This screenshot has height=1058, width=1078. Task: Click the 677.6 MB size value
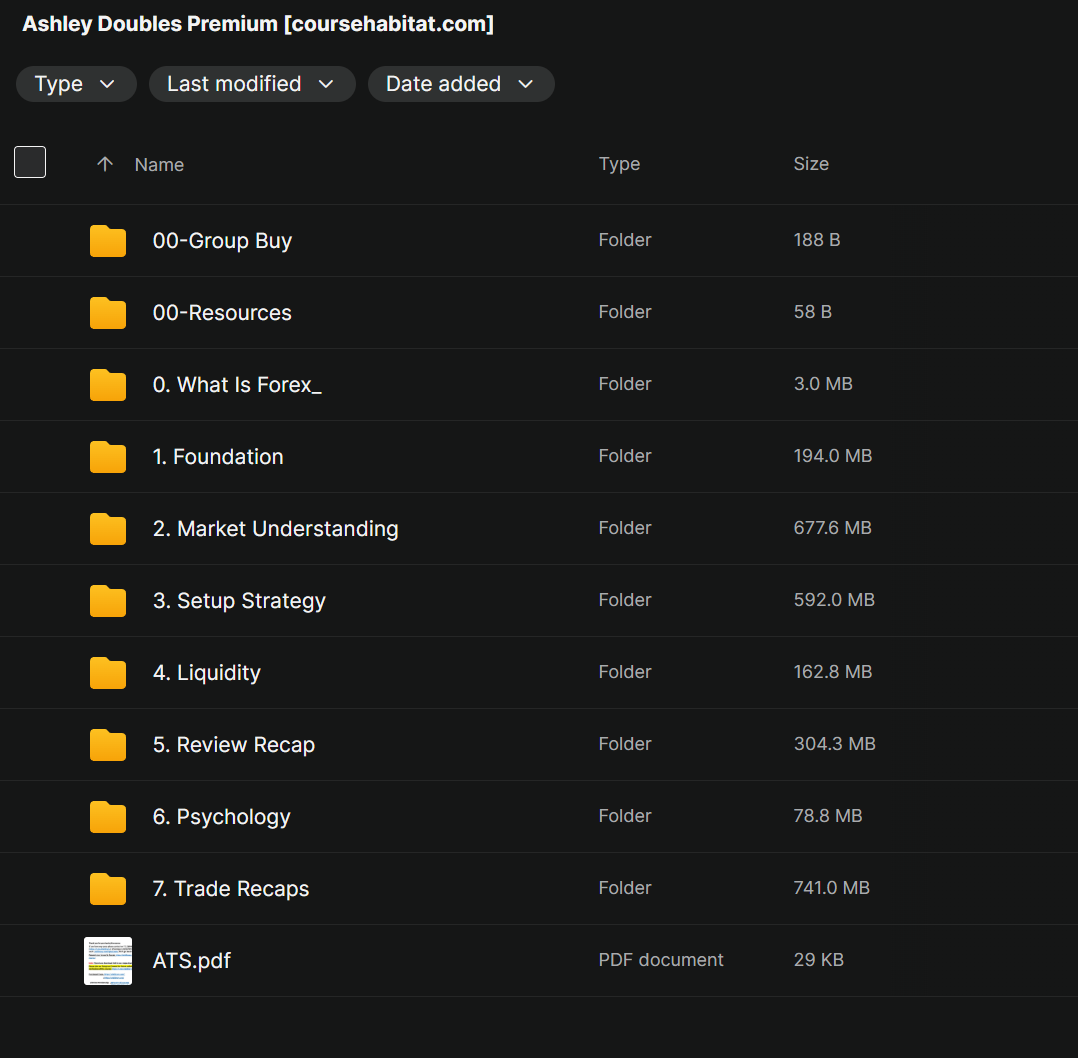click(833, 528)
